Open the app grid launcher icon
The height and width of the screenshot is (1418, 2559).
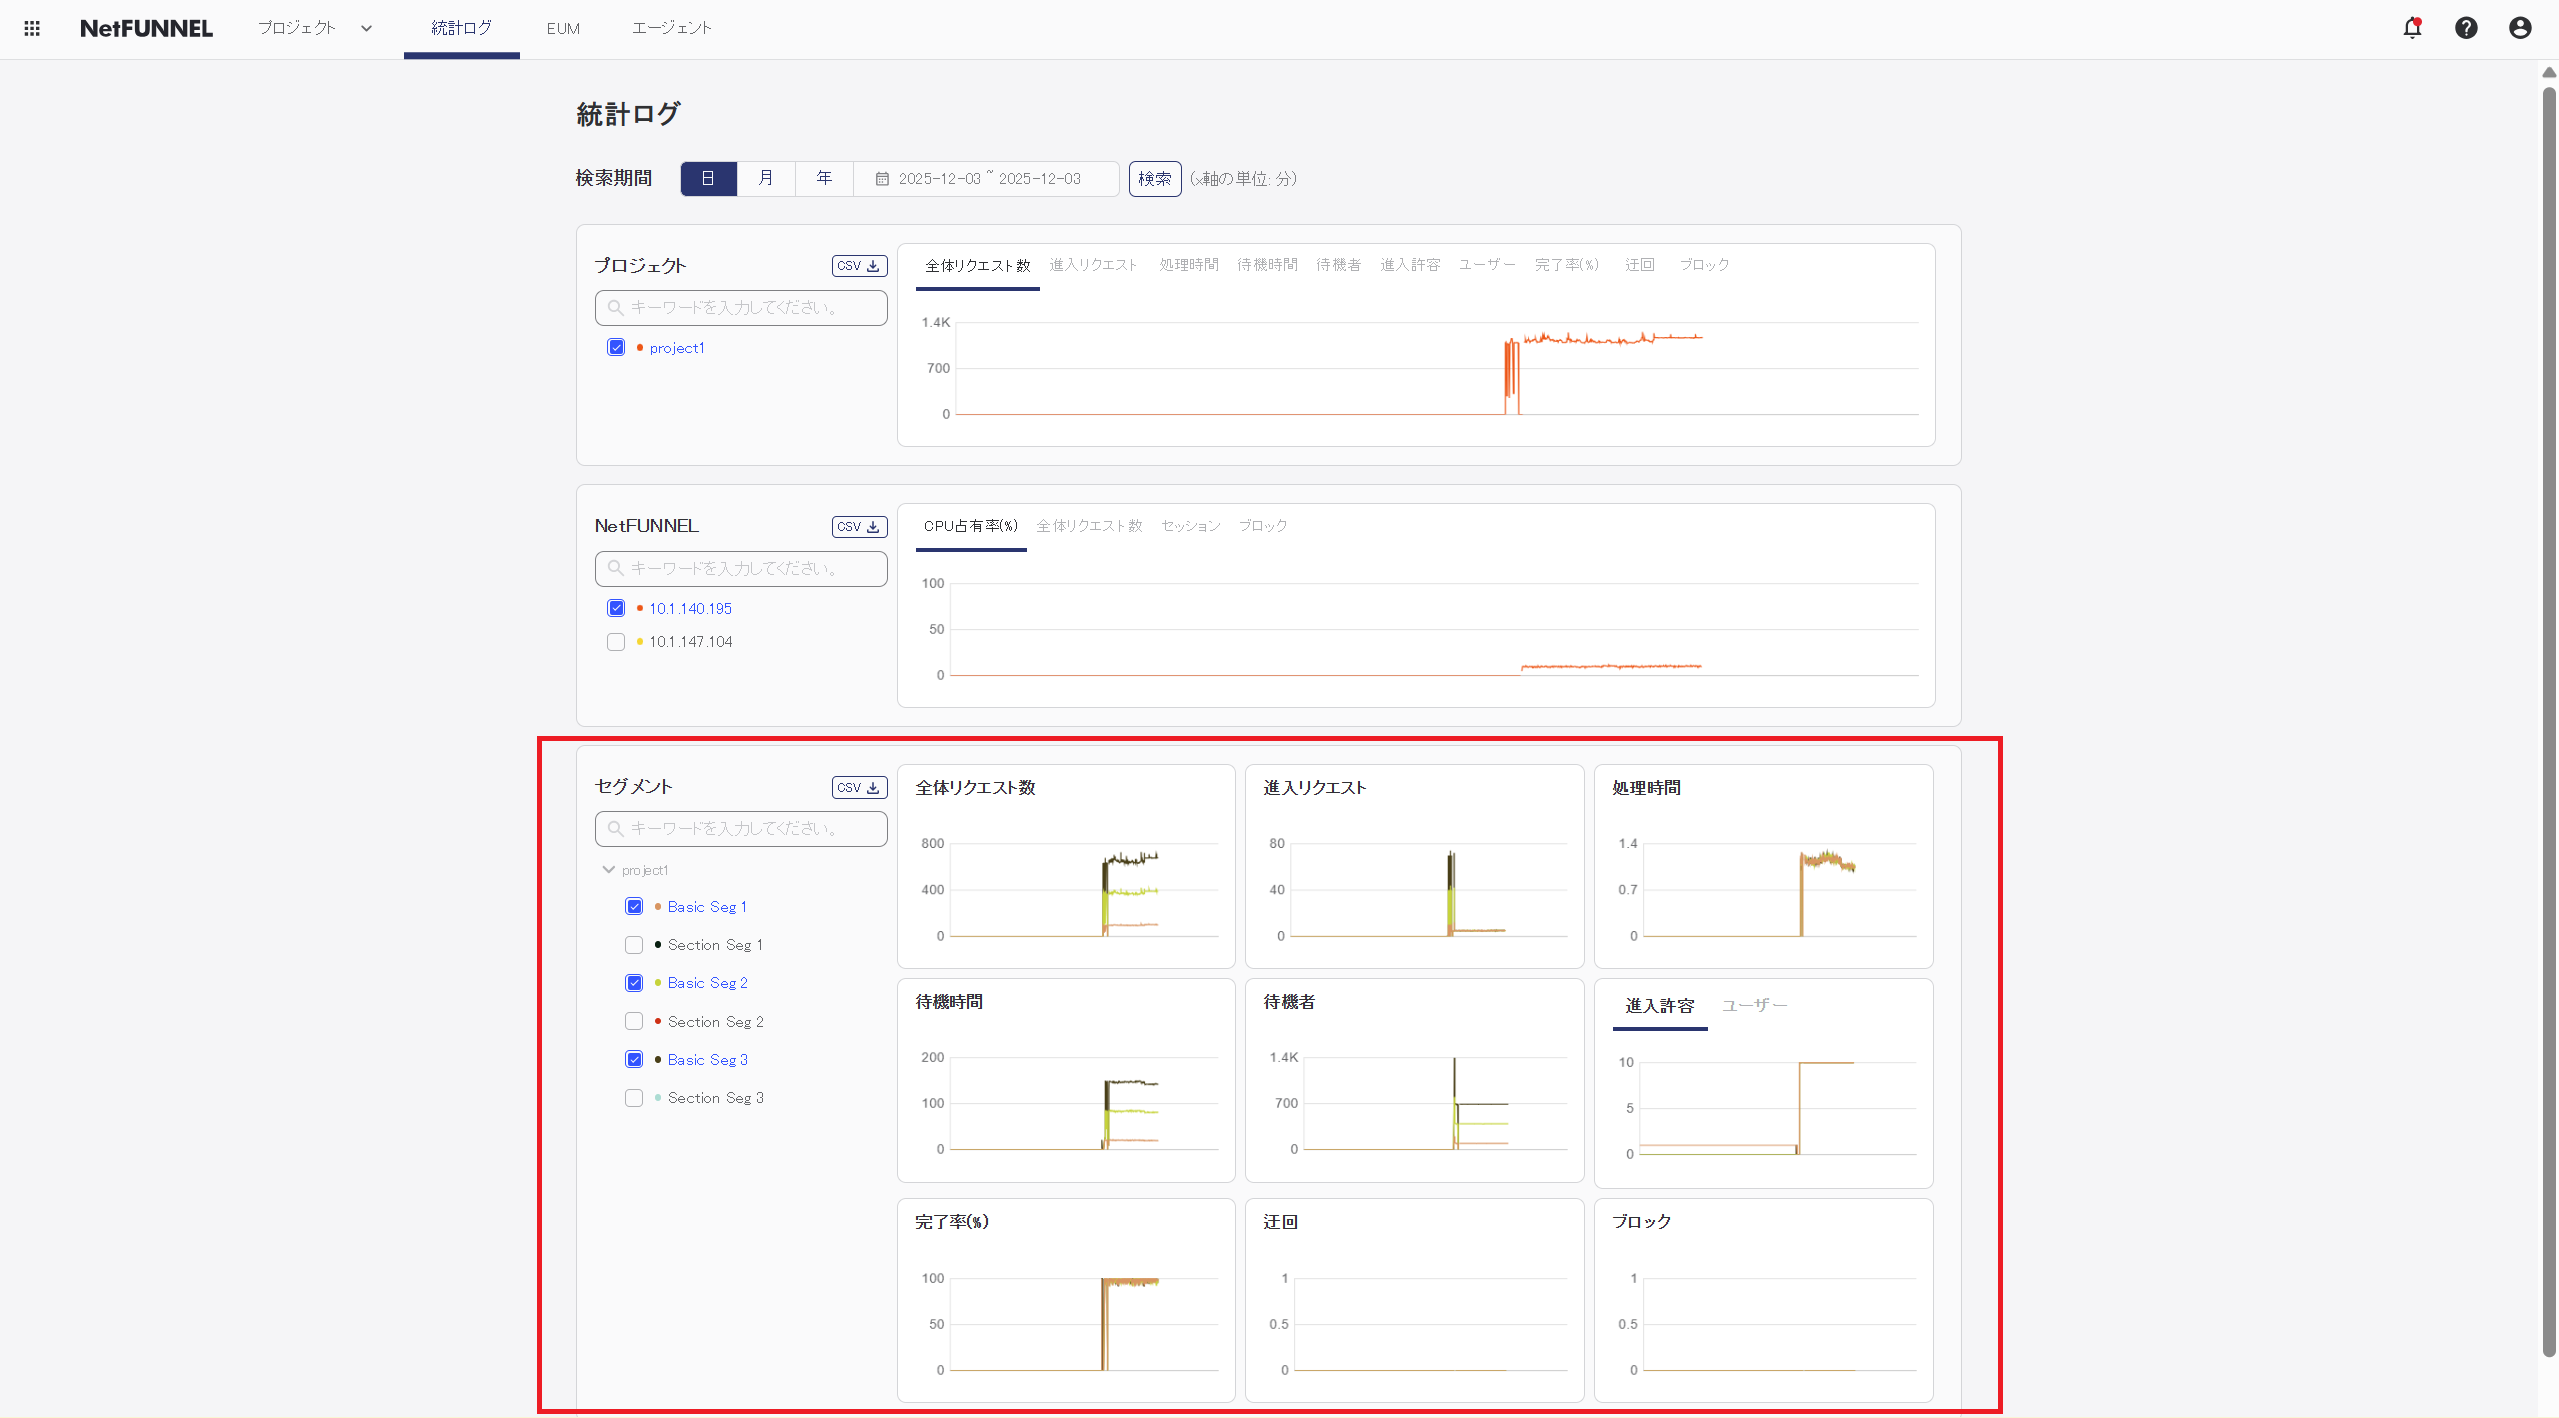31,28
